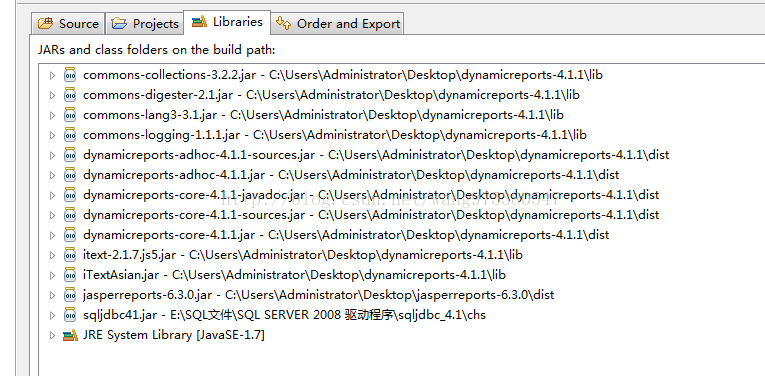
Task: Click the commons-collections-3.2.2.jar jar icon
Action: point(70,75)
